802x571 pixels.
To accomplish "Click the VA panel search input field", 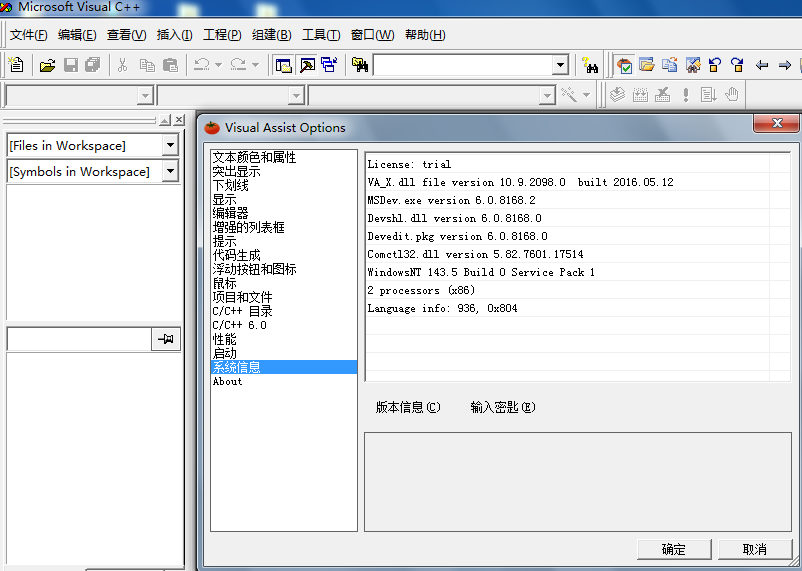I will pyautogui.click(x=79, y=339).
